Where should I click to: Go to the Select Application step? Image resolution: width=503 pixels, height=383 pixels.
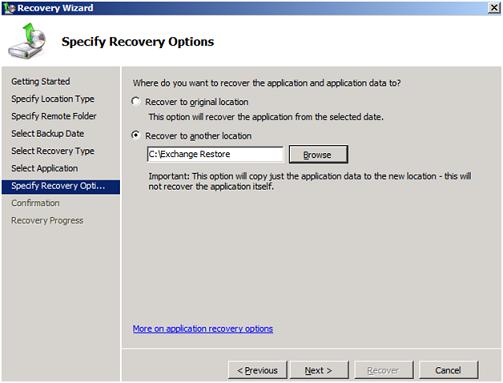pos(45,168)
